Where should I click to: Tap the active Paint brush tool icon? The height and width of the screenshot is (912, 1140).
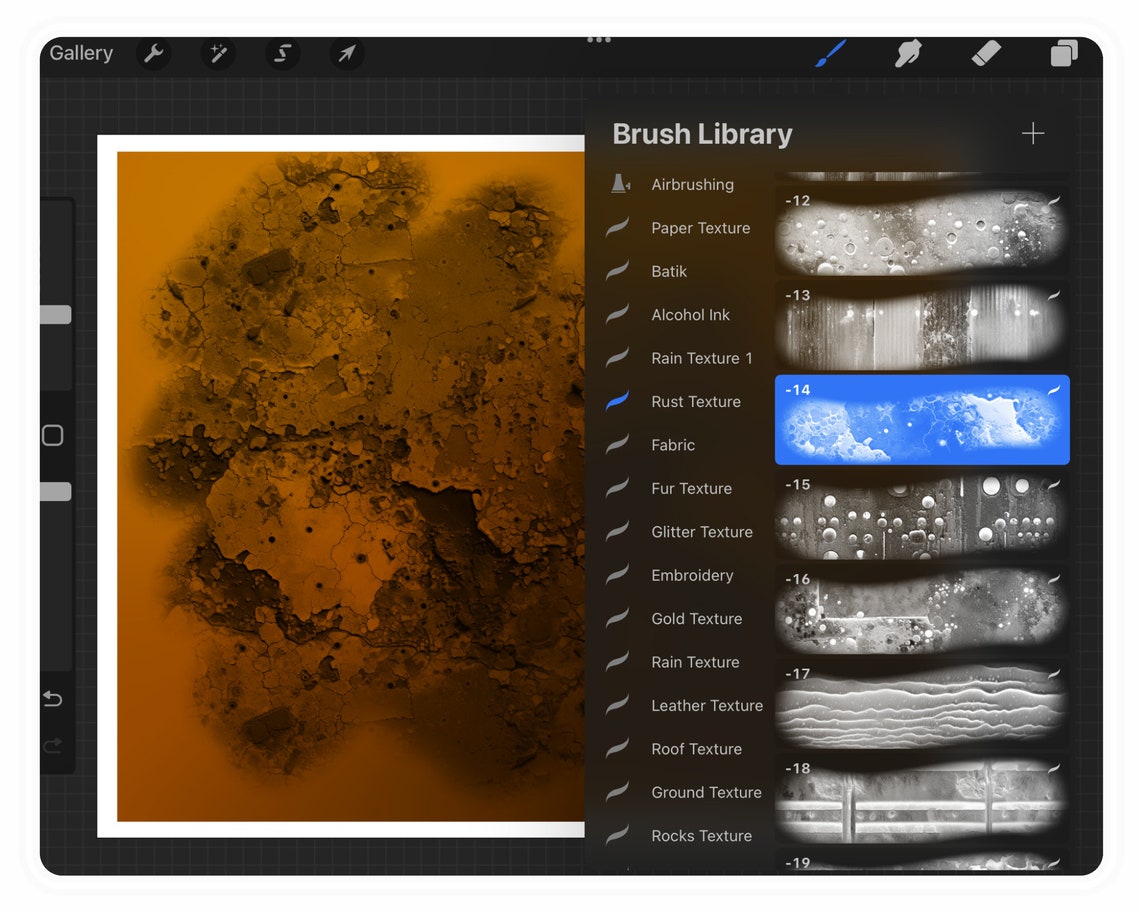829,54
